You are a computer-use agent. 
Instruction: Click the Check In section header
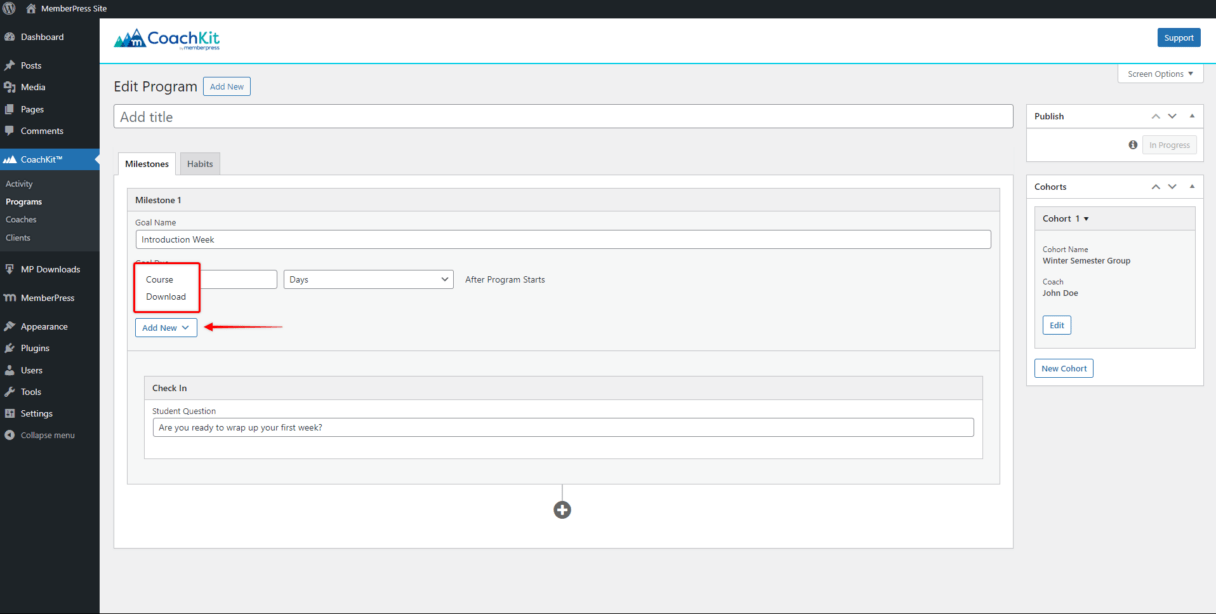pyautogui.click(x=563, y=388)
